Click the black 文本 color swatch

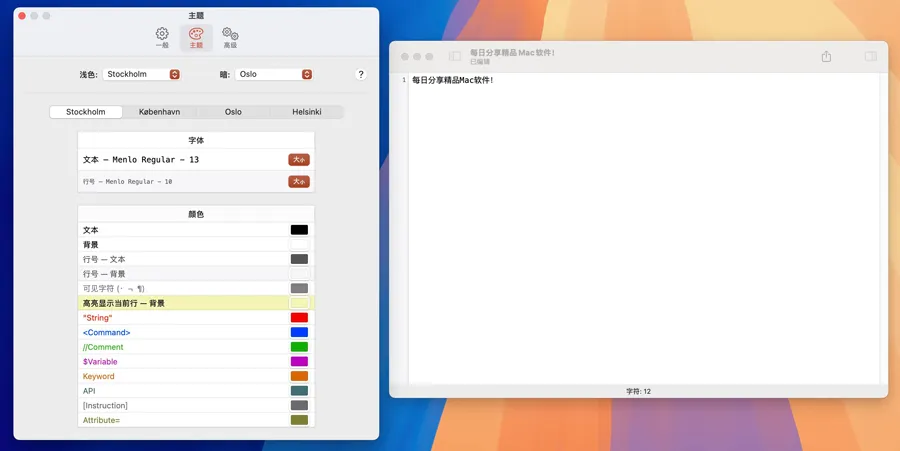click(x=299, y=230)
